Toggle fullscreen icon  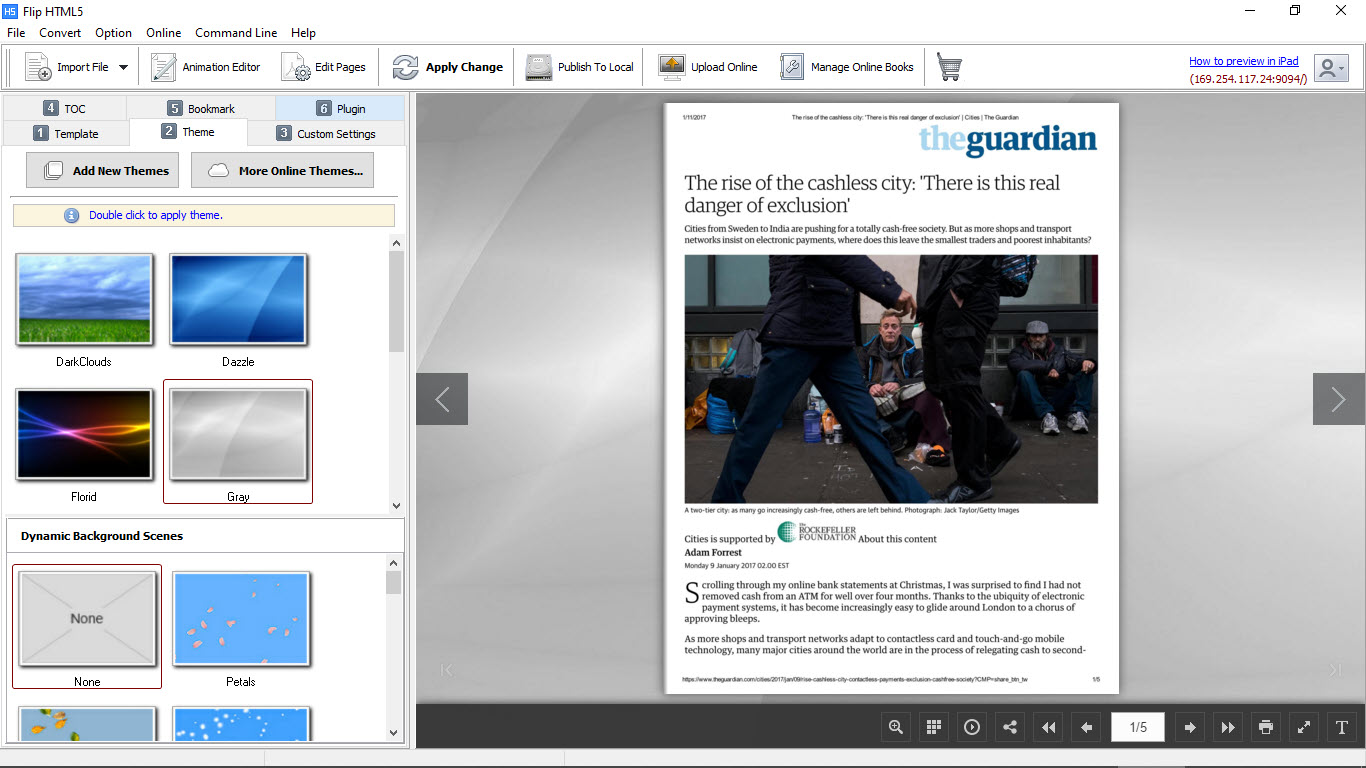pyautogui.click(x=1304, y=727)
